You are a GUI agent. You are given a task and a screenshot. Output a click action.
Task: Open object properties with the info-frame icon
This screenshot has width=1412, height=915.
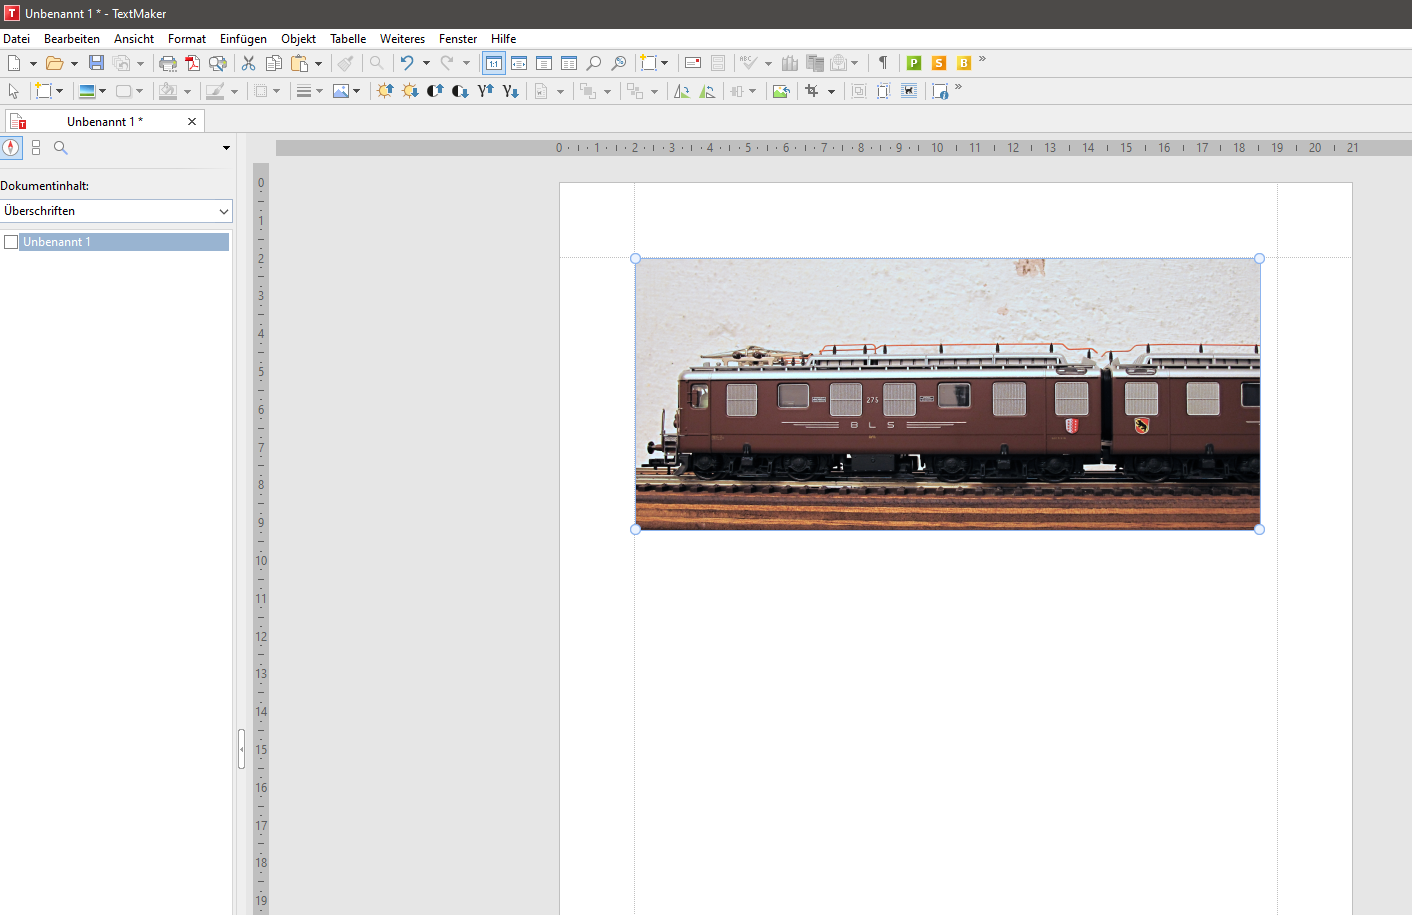940,91
